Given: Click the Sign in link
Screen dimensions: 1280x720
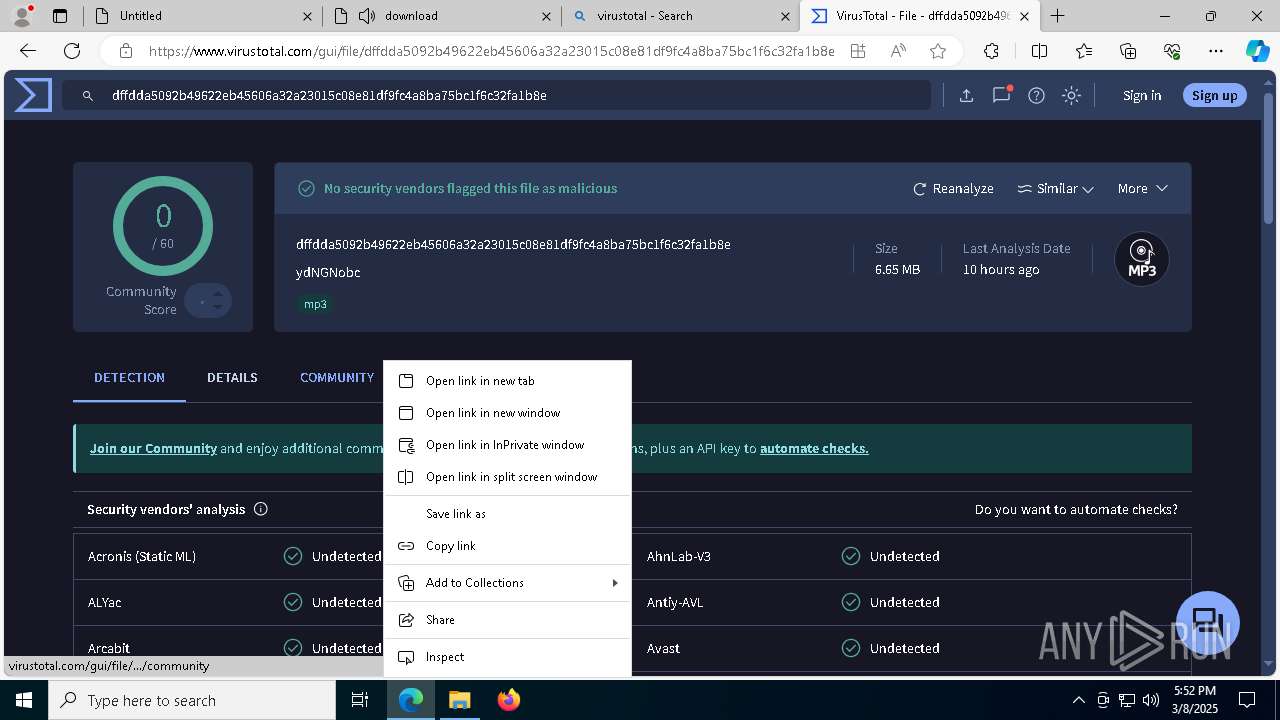Looking at the screenshot, I should click(1142, 96).
